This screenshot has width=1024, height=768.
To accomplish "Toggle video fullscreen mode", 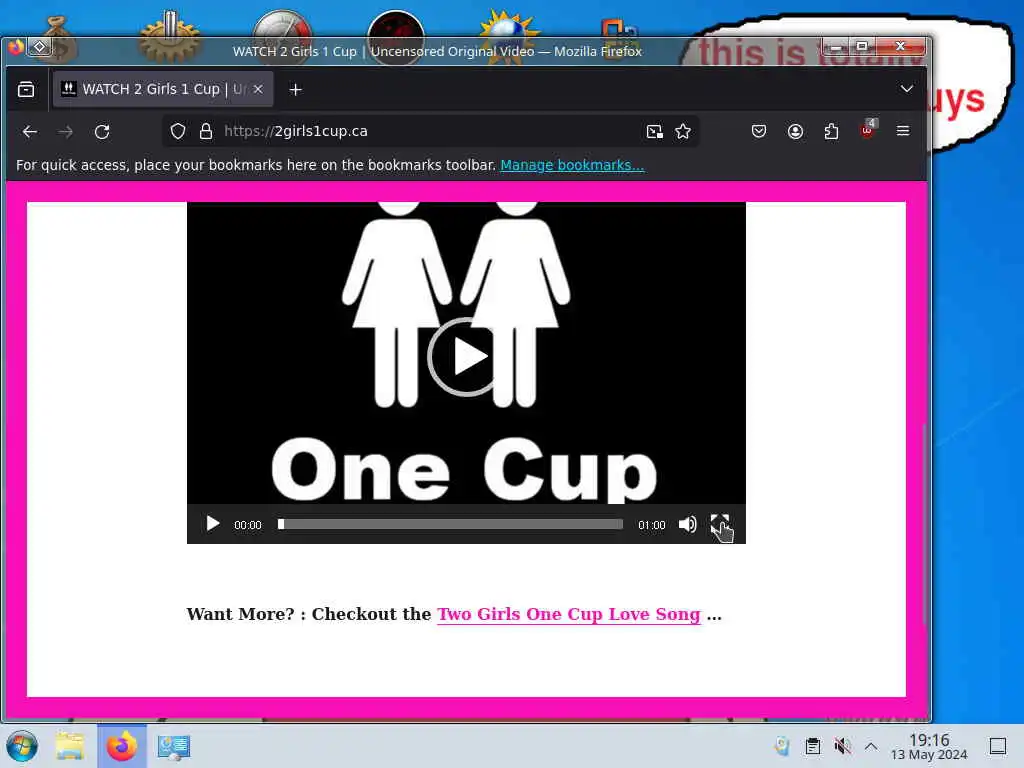I will coord(719,524).
